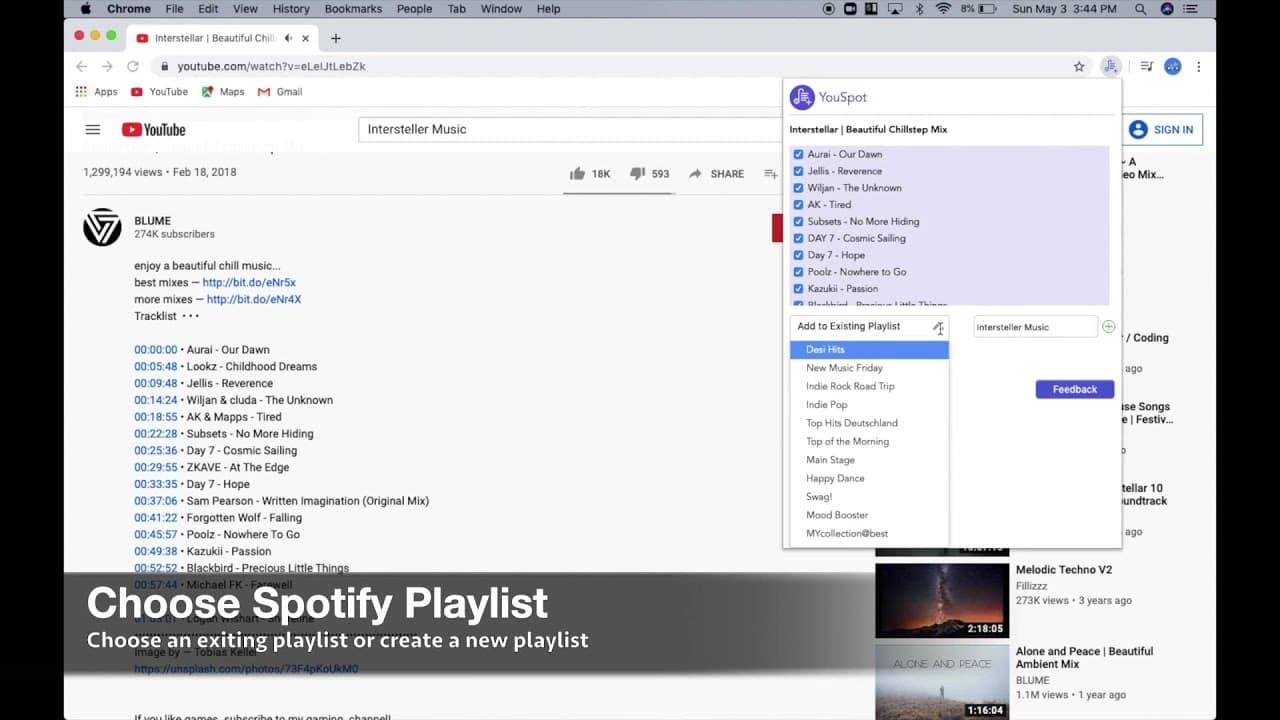The width and height of the screenshot is (1280, 720).
Task: Click the YouSpot extension icon in toolbar
Action: tap(1110, 67)
